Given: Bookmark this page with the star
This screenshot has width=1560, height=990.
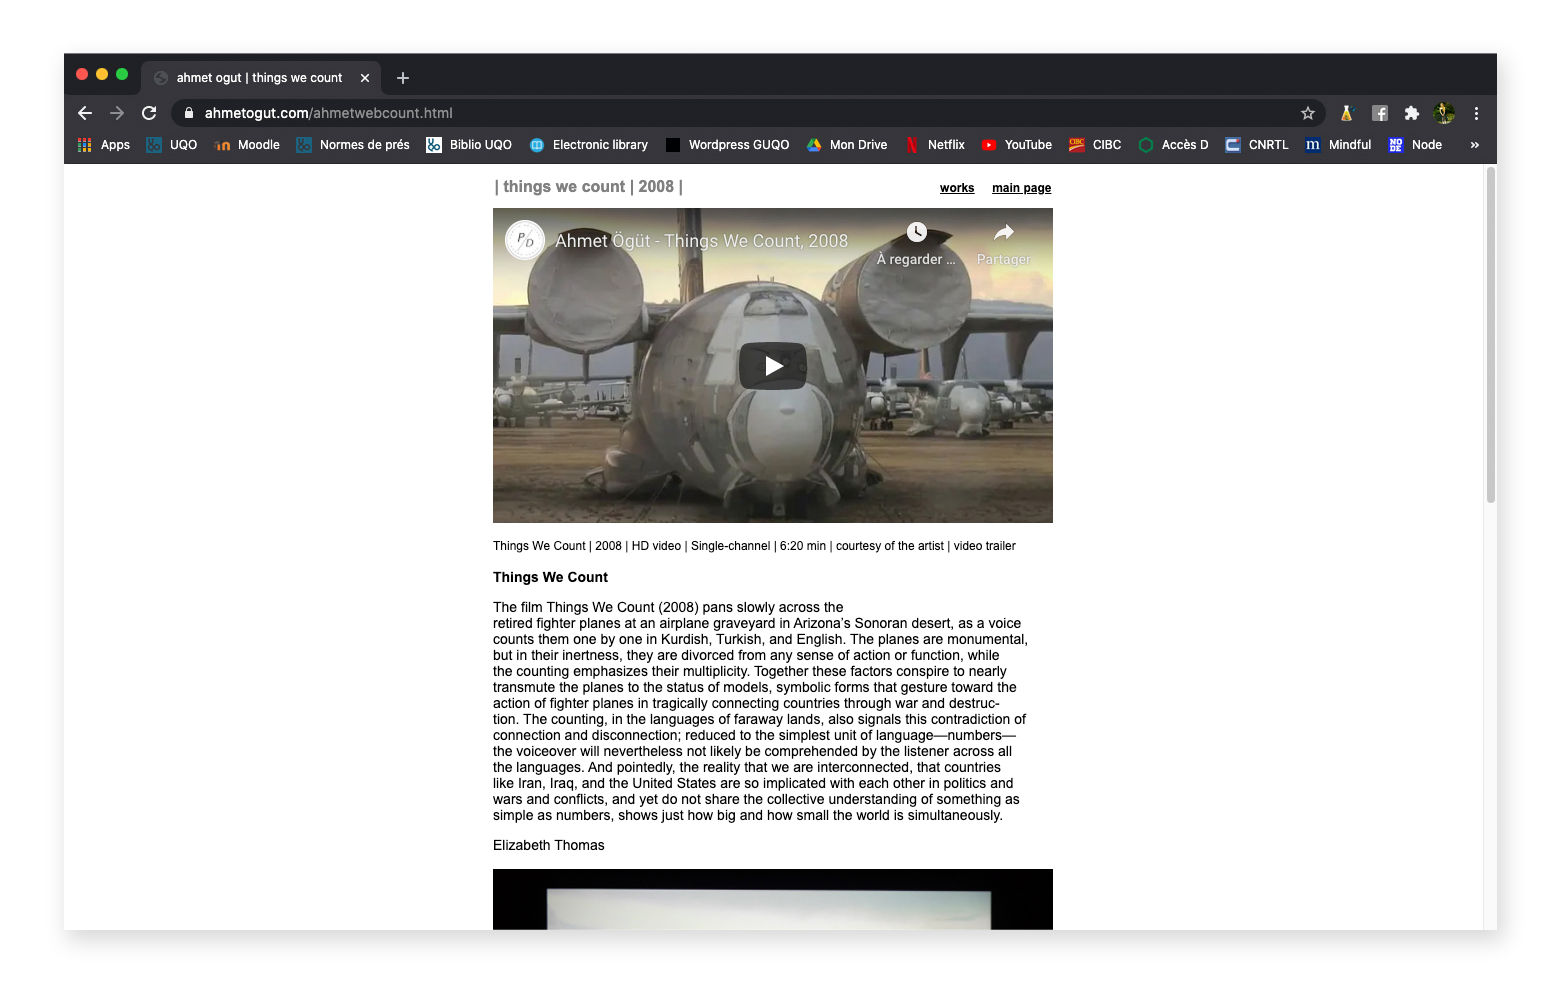Looking at the screenshot, I should (x=1307, y=113).
